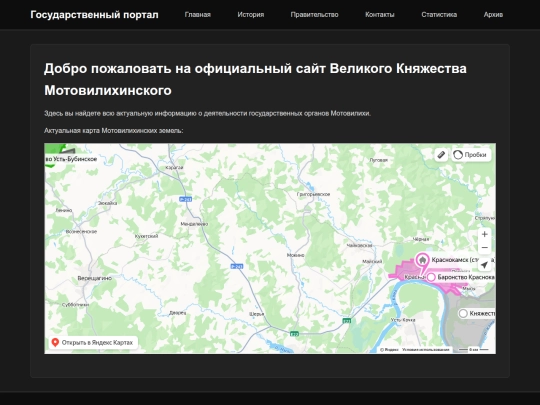Click the Государственный портал site title
Image resolution: width=540 pixels, height=405 pixels.
tap(94, 15)
